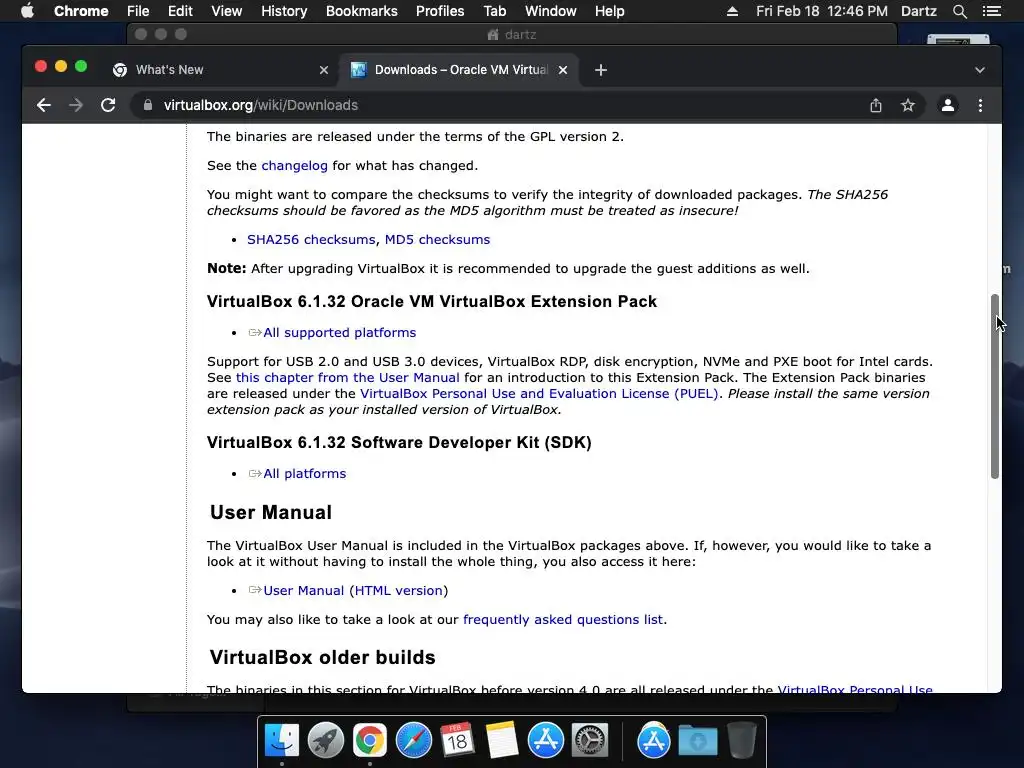Screen dimensions: 1024x768
Task: Open the App Store icon next to Notes
Action: click(545, 741)
